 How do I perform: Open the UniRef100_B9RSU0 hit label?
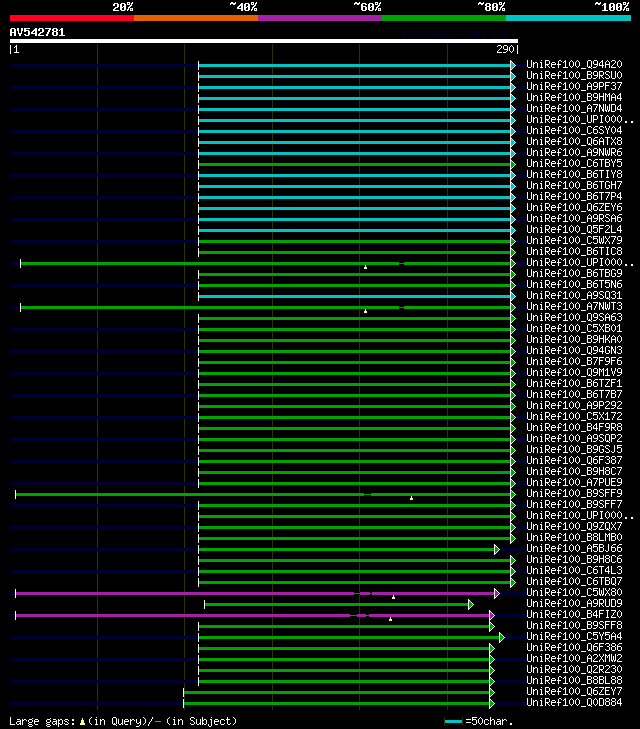pyautogui.click(x=574, y=75)
